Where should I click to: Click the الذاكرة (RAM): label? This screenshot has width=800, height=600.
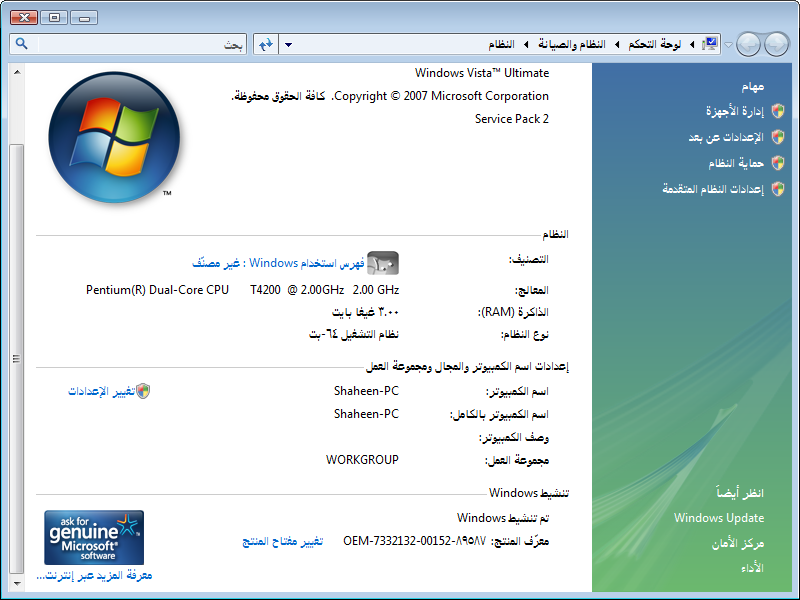513,312
